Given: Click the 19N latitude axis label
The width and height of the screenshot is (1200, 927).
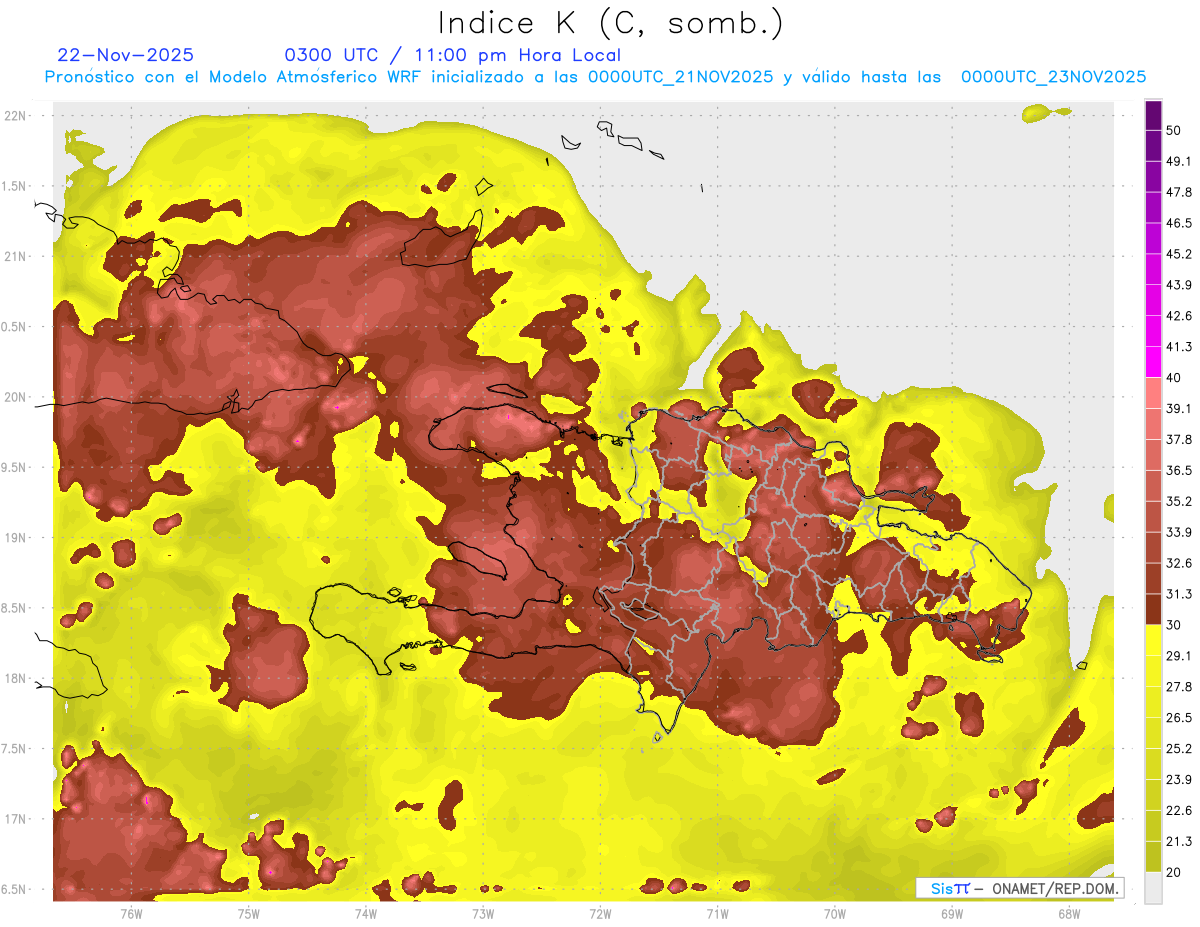Looking at the screenshot, I should [x=15, y=538].
